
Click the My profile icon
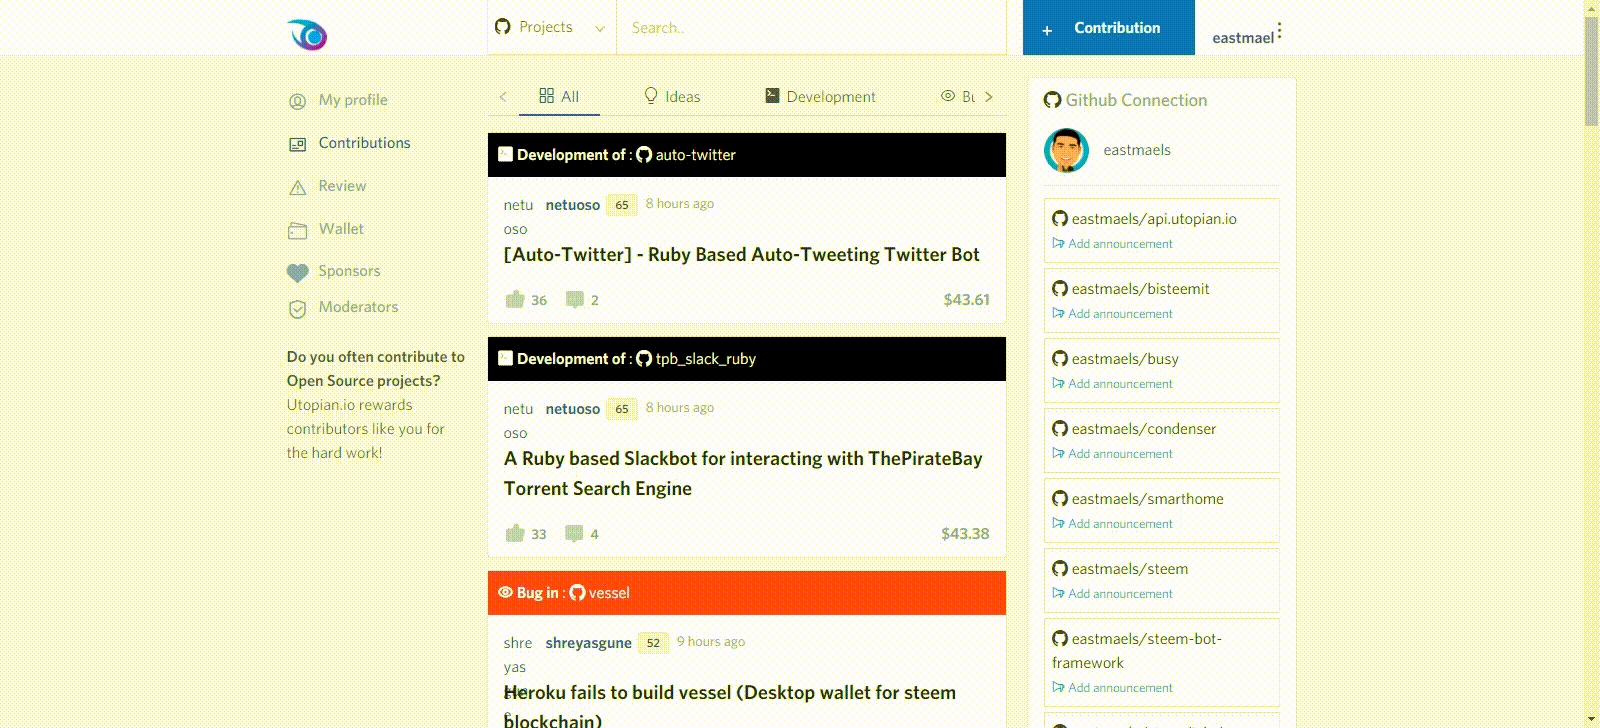click(297, 101)
